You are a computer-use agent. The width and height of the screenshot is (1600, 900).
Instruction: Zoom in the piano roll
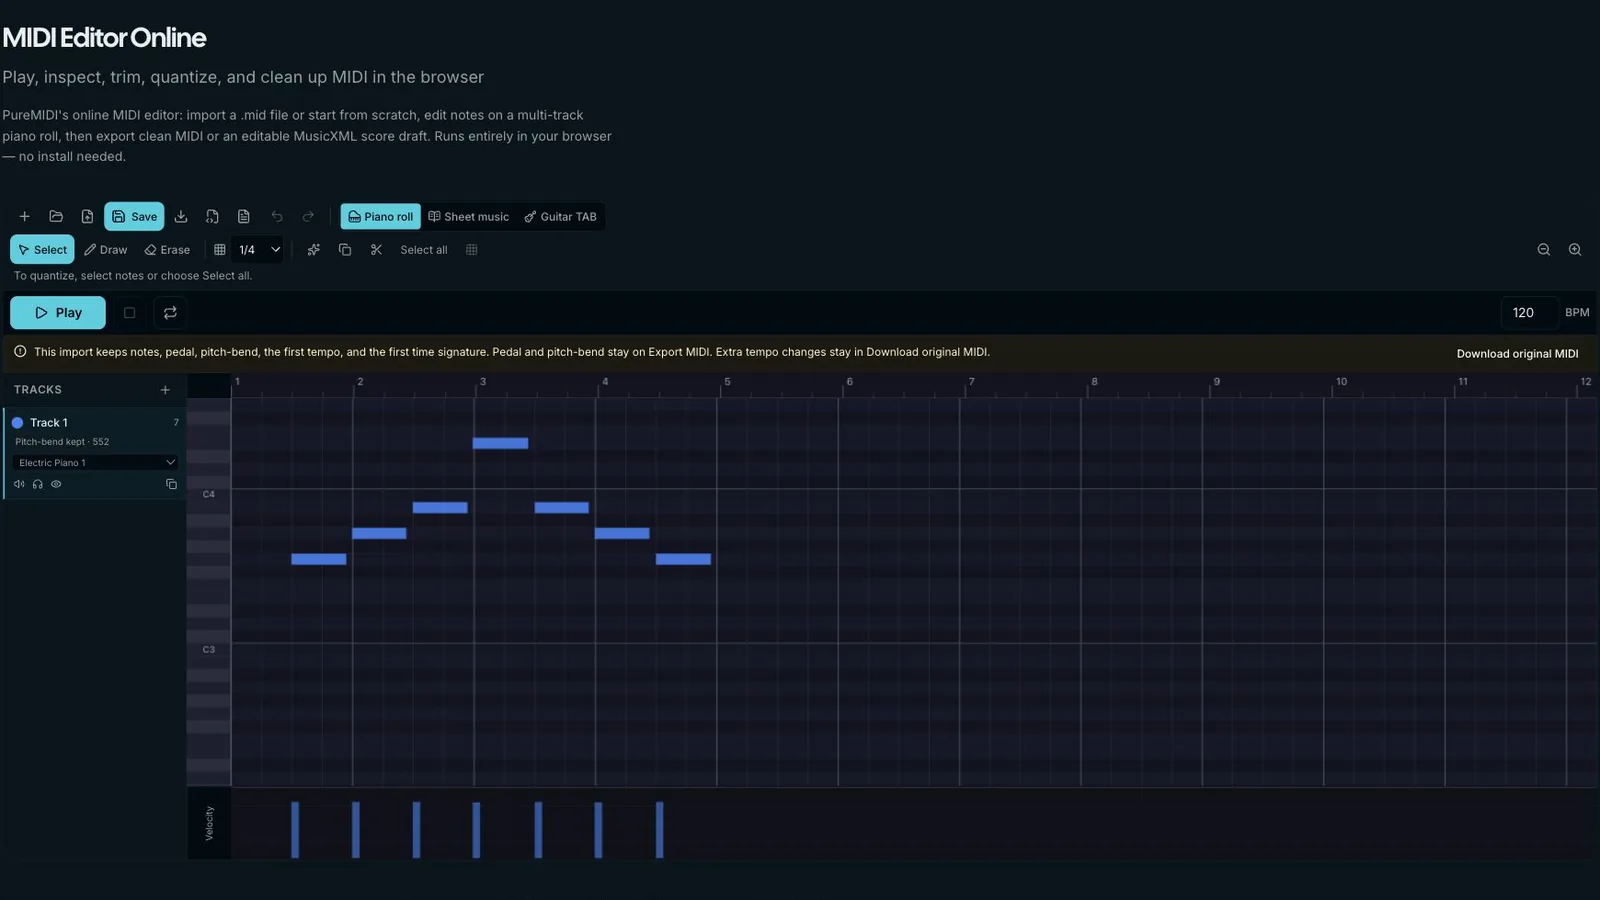click(1575, 249)
